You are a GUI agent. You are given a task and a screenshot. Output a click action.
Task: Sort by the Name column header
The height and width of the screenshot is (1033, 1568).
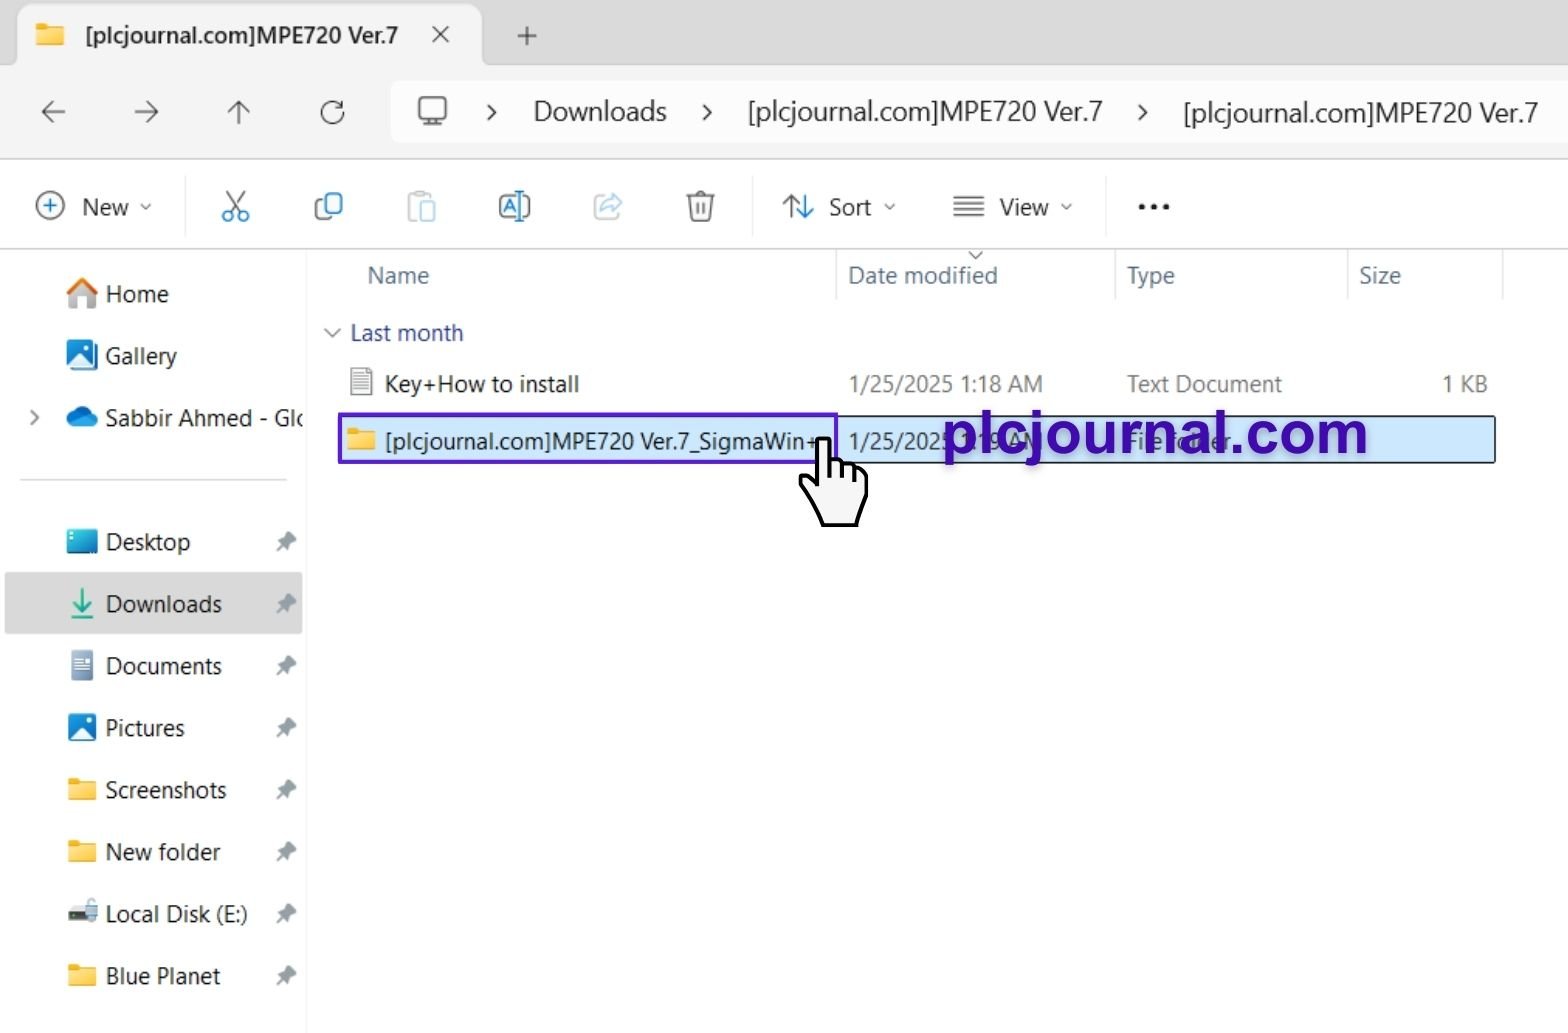click(x=398, y=276)
